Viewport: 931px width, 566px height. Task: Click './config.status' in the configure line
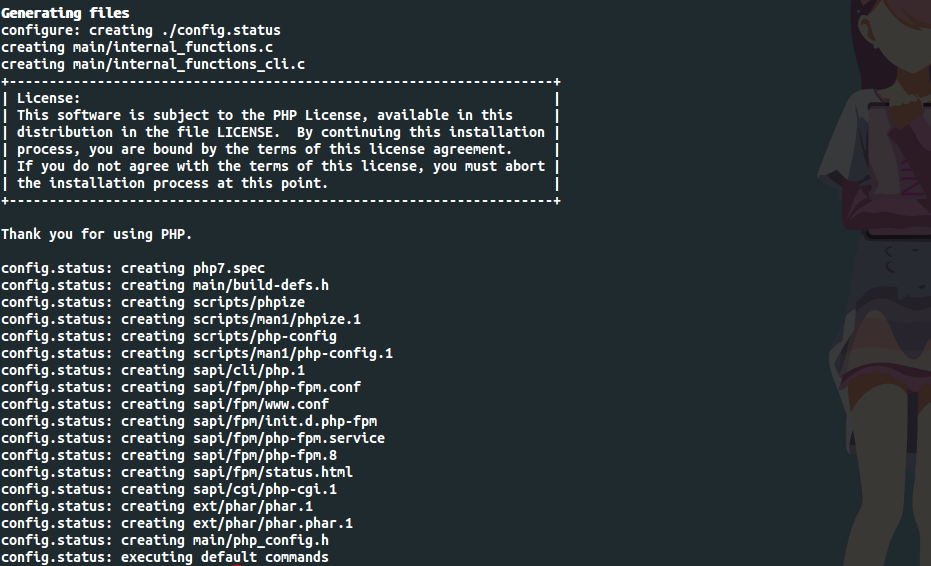tap(221, 30)
